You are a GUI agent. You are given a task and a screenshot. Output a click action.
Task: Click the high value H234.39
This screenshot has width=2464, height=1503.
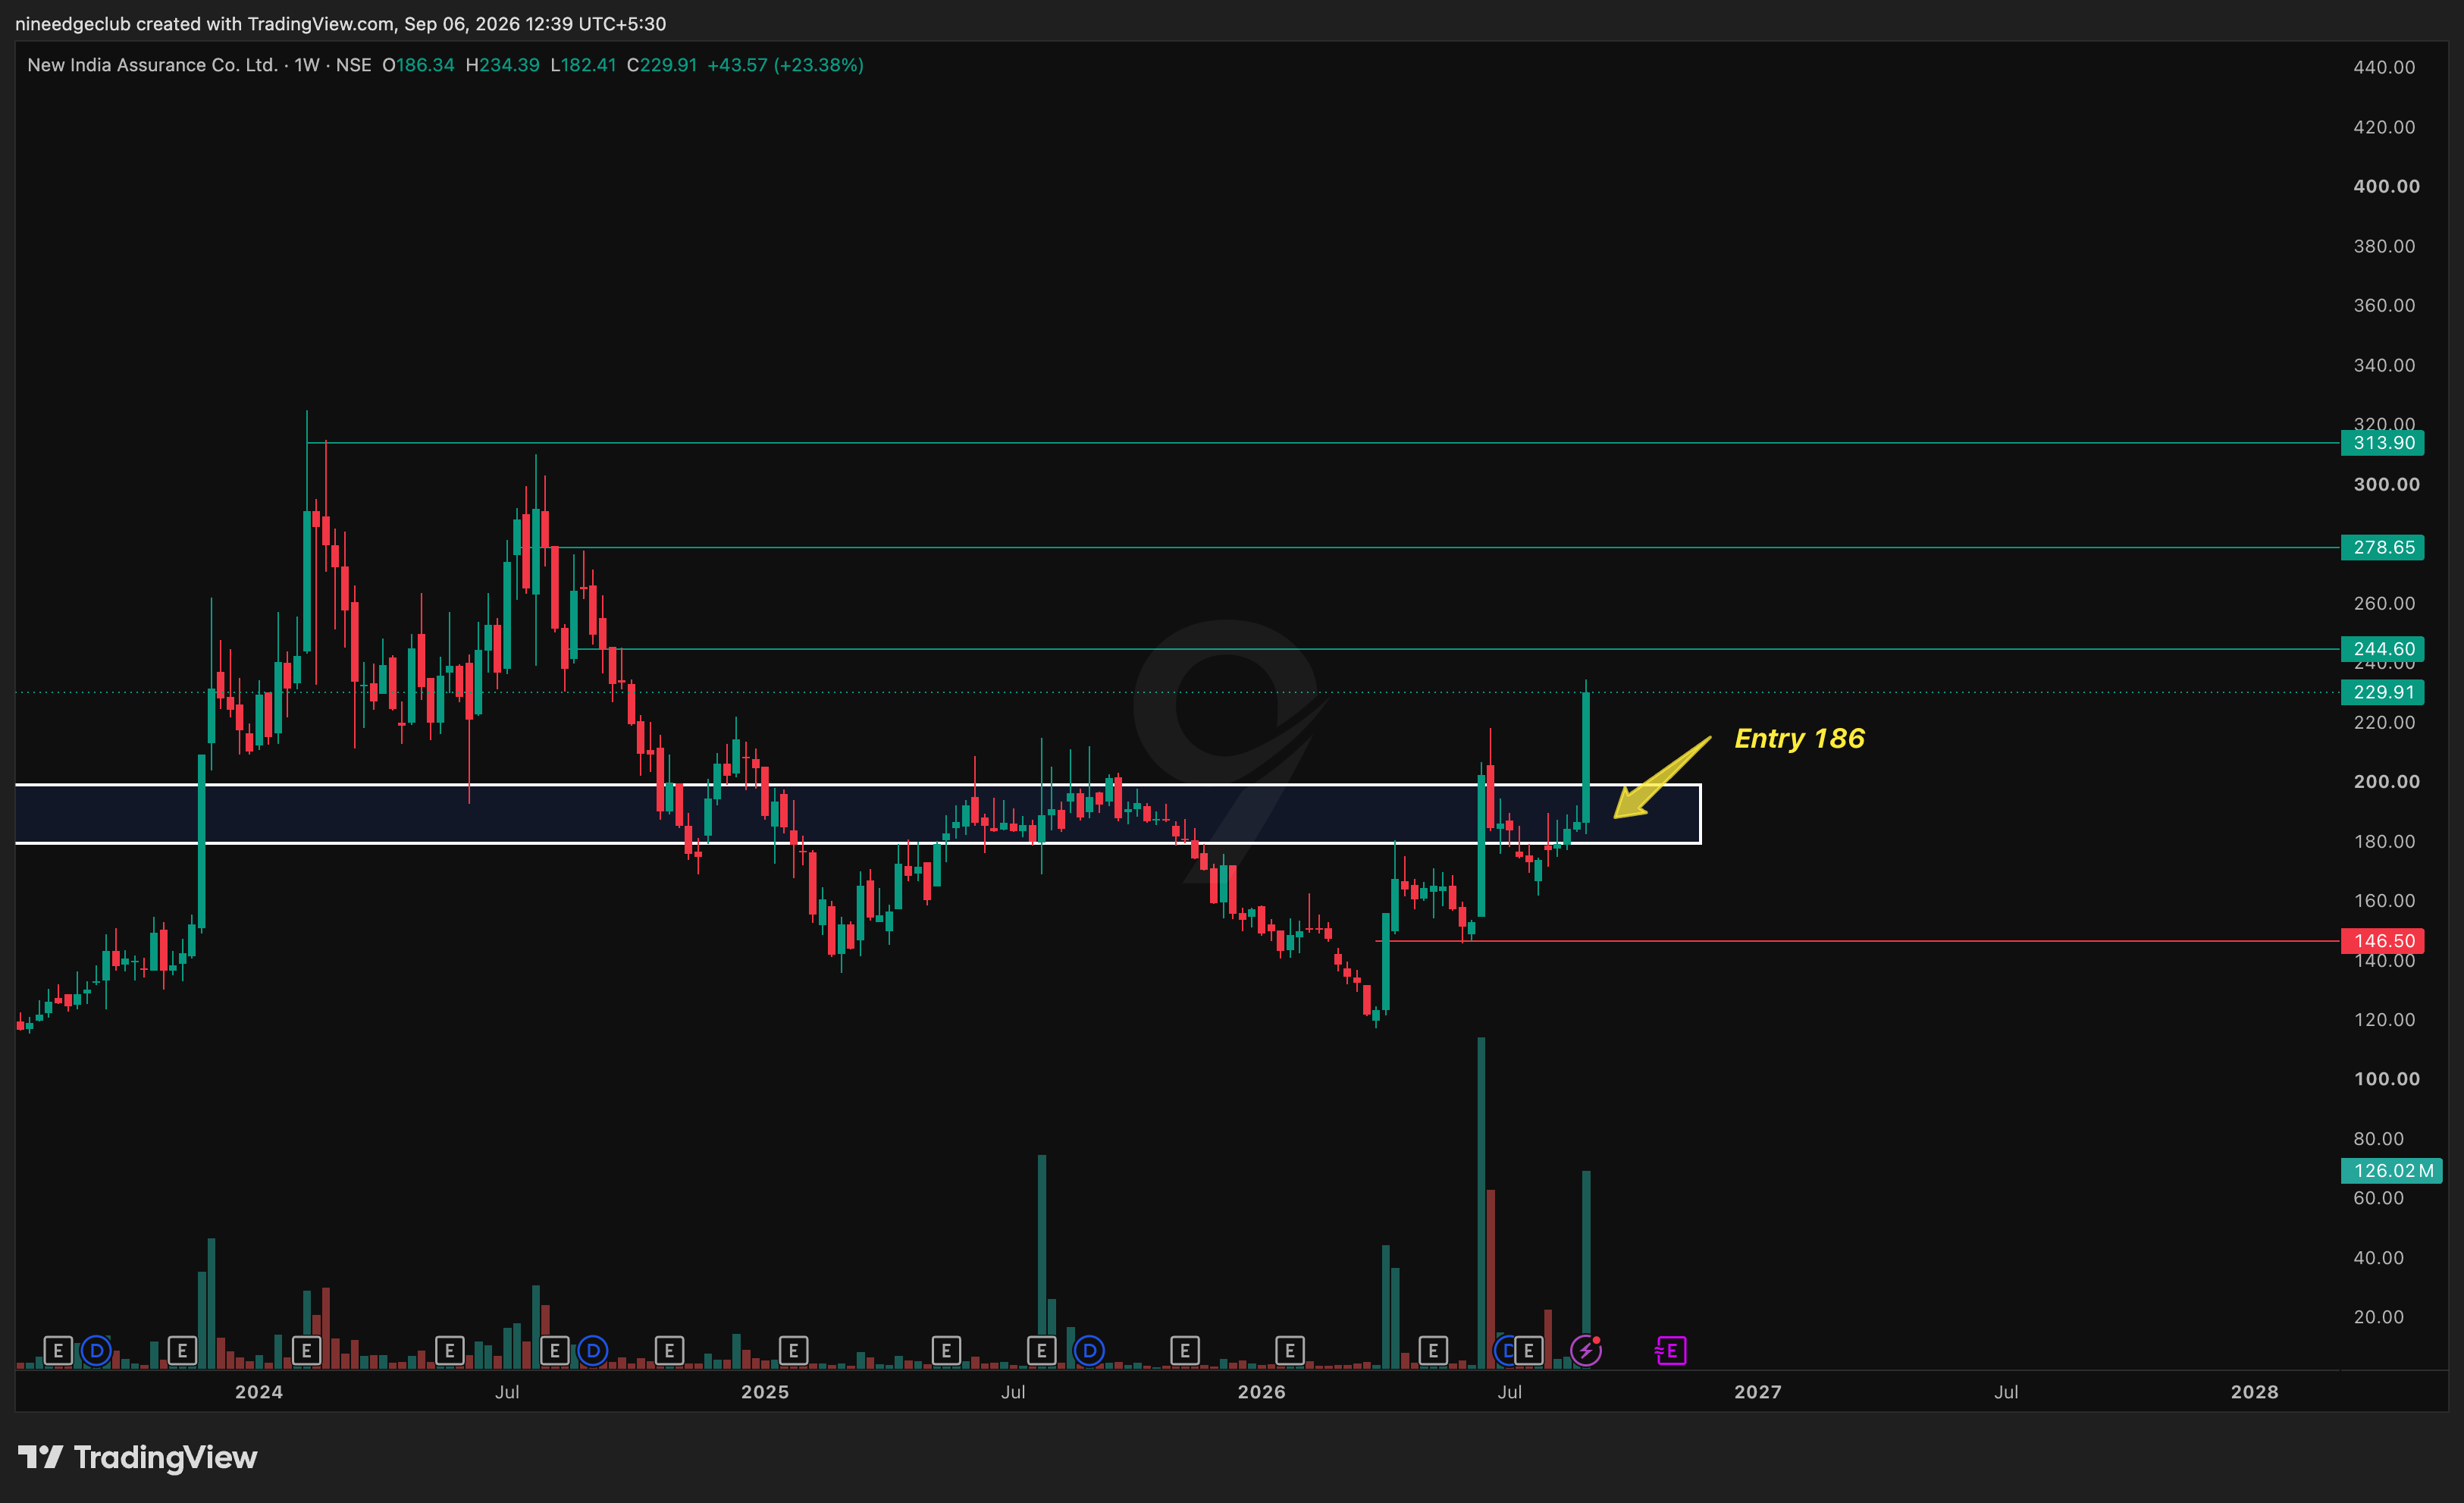(x=502, y=65)
